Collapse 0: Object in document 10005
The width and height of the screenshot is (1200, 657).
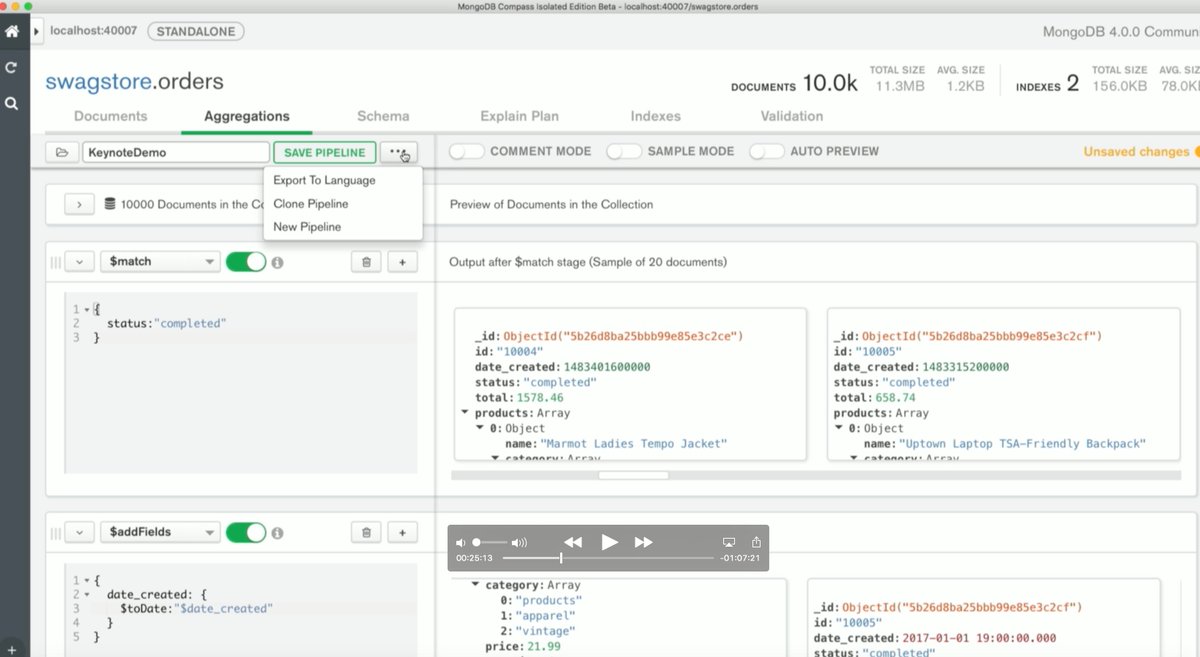(x=838, y=428)
